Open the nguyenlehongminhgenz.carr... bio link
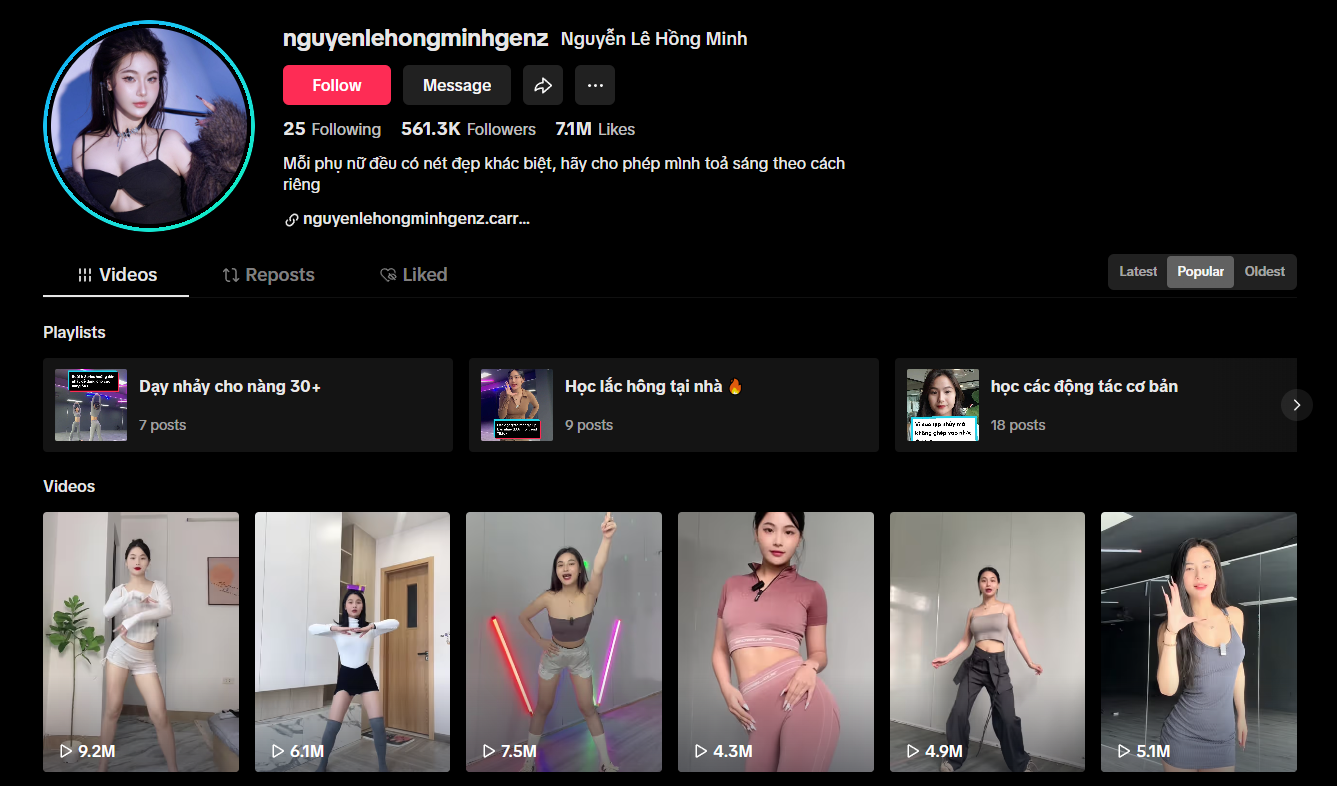1337x786 pixels. coord(416,219)
